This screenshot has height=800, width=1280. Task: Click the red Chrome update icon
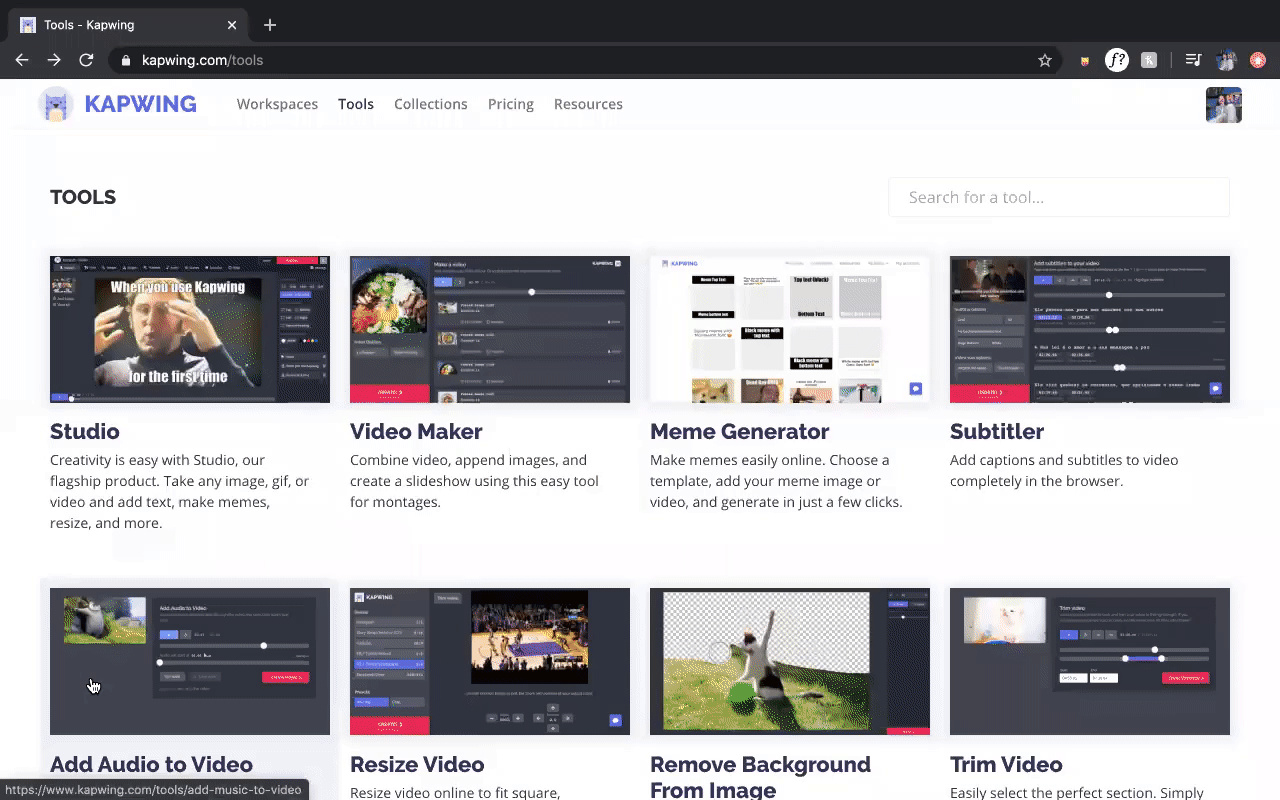click(1258, 60)
